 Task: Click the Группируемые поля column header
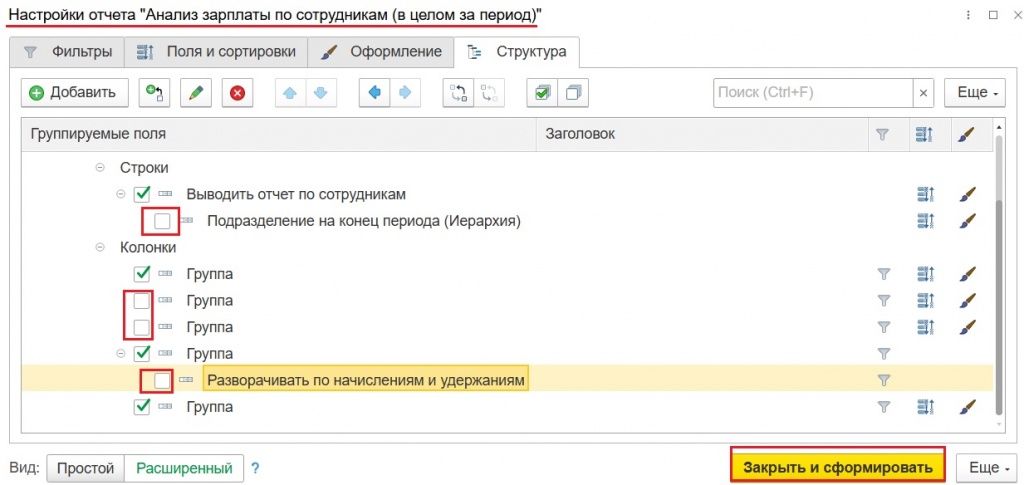click(x=279, y=134)
